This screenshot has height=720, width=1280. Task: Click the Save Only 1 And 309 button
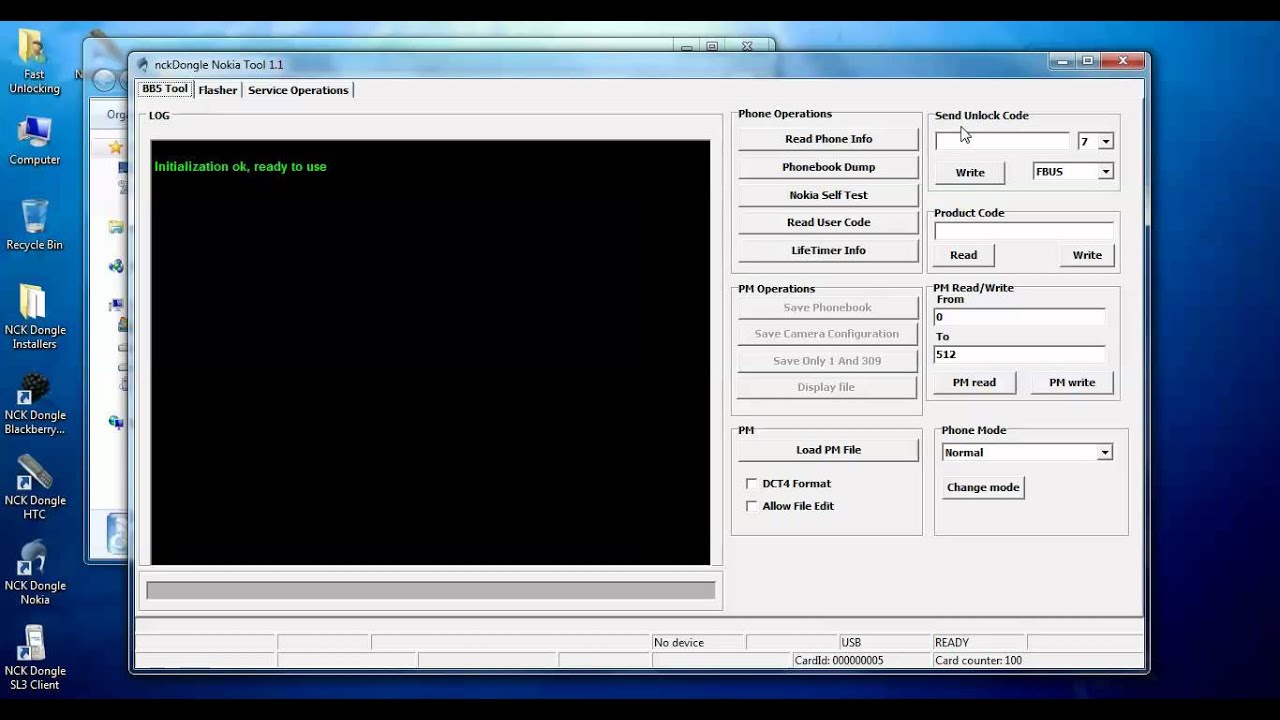click(x=827, y=361)
